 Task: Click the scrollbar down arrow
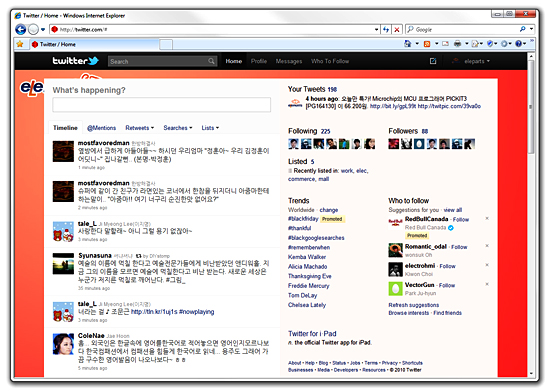pyautogui.click(x=531, y=373)
